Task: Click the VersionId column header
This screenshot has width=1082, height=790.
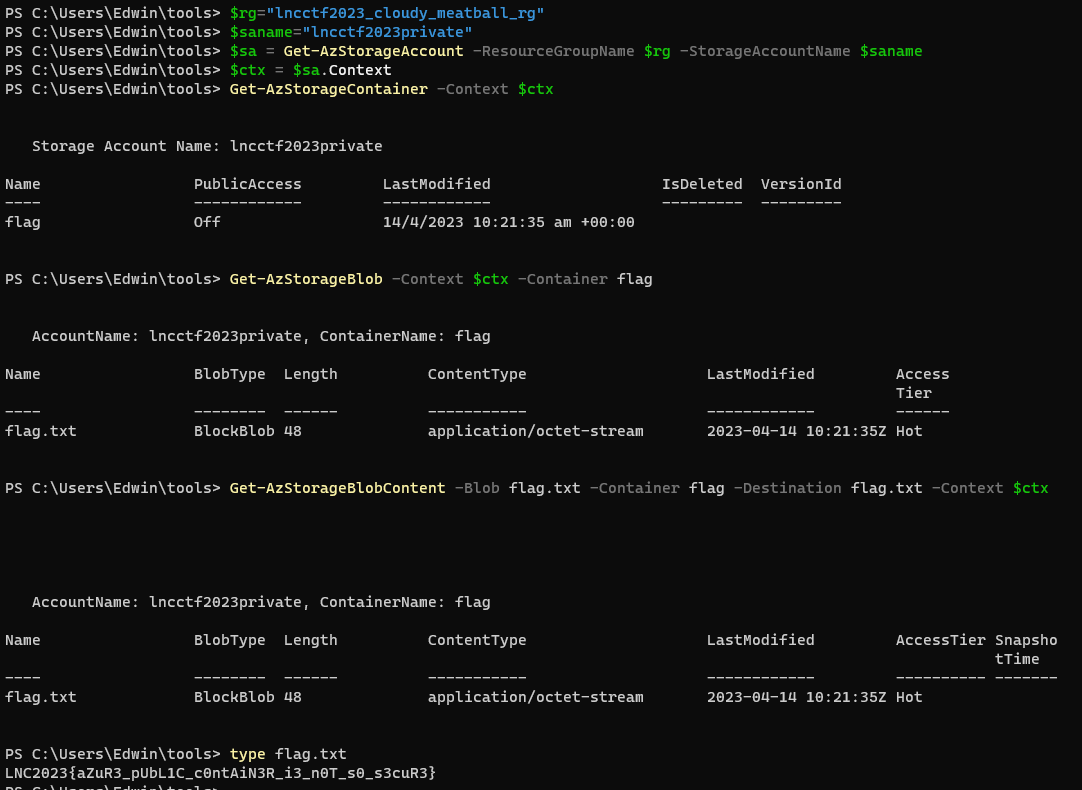Action: click(x=800, y=184)
